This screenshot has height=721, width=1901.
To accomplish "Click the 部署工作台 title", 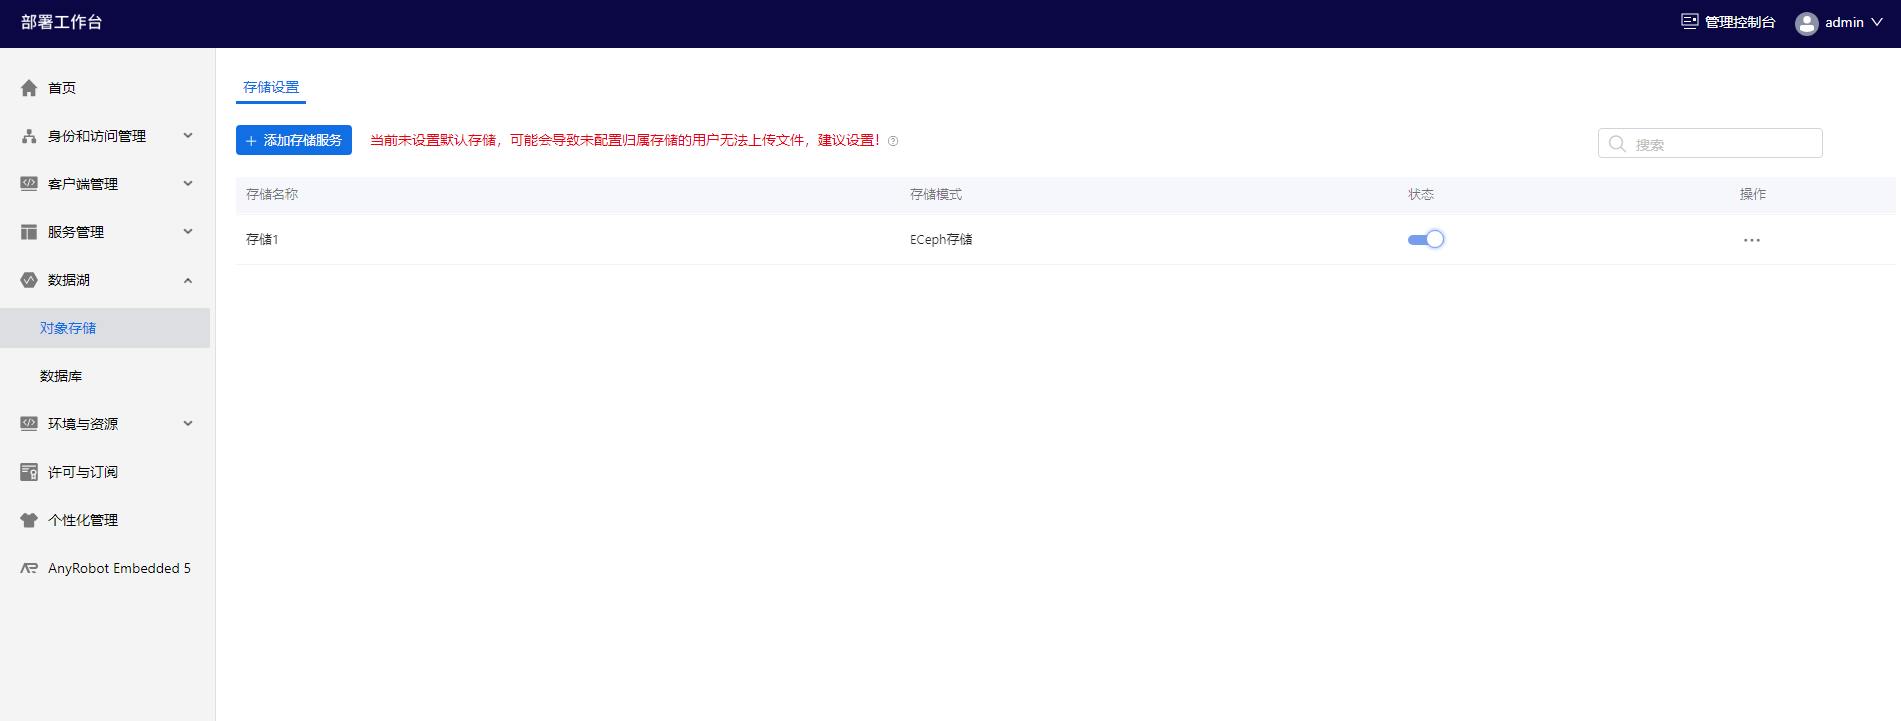I will [62, 22].
